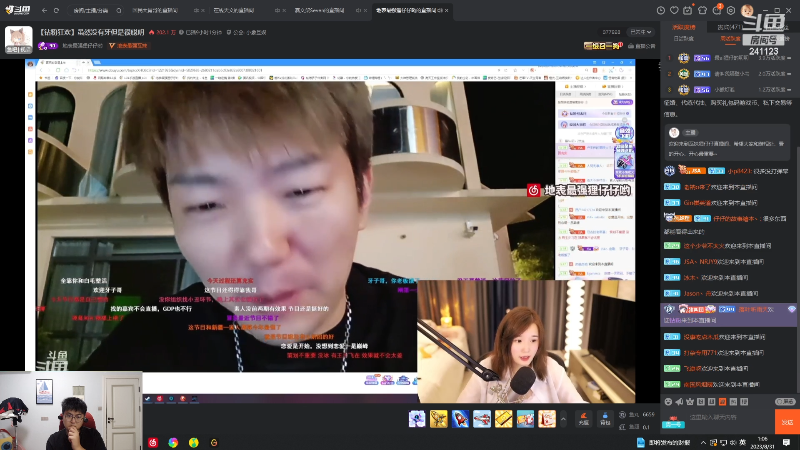Go back with the left arrow button
The width and height of the screenshot is (800, 450).
[x=44, y=10]
